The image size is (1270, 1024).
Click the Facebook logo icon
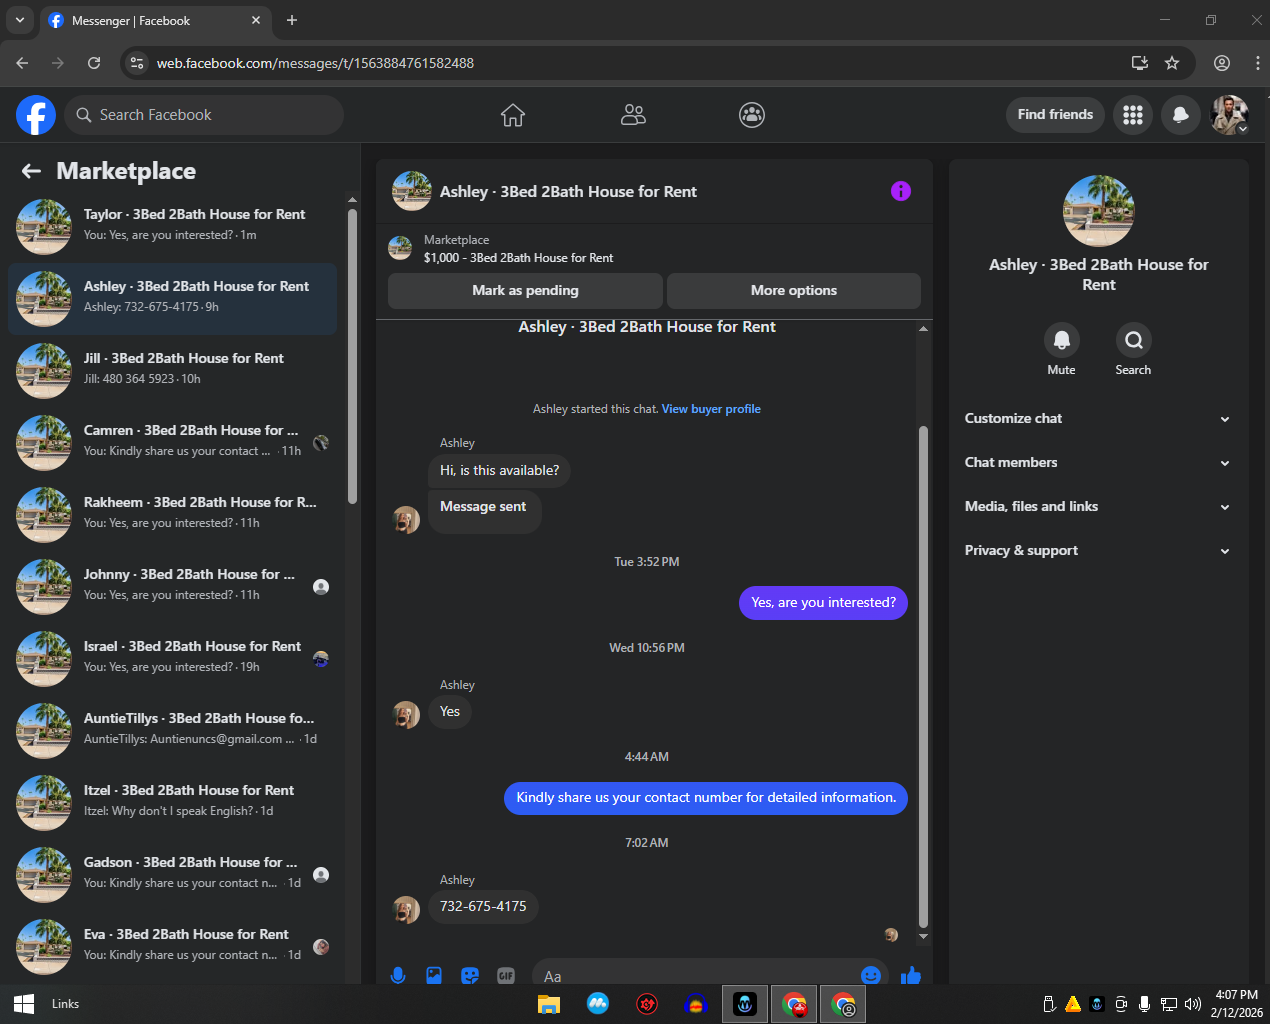35,115
